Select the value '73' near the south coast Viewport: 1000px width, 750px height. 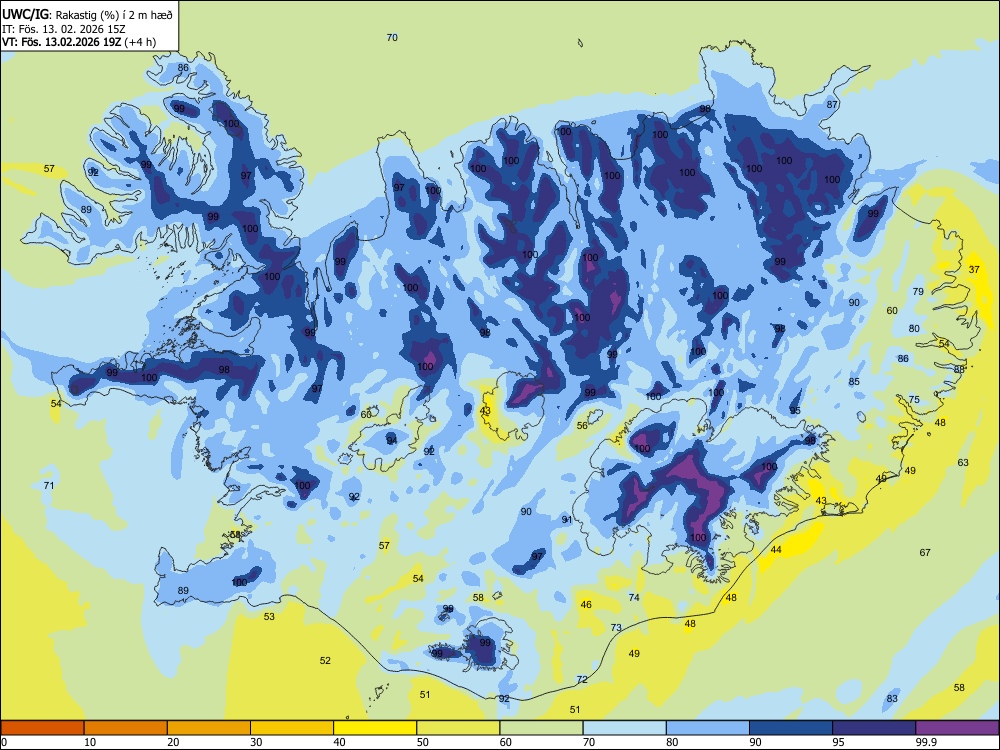[615, 628]
